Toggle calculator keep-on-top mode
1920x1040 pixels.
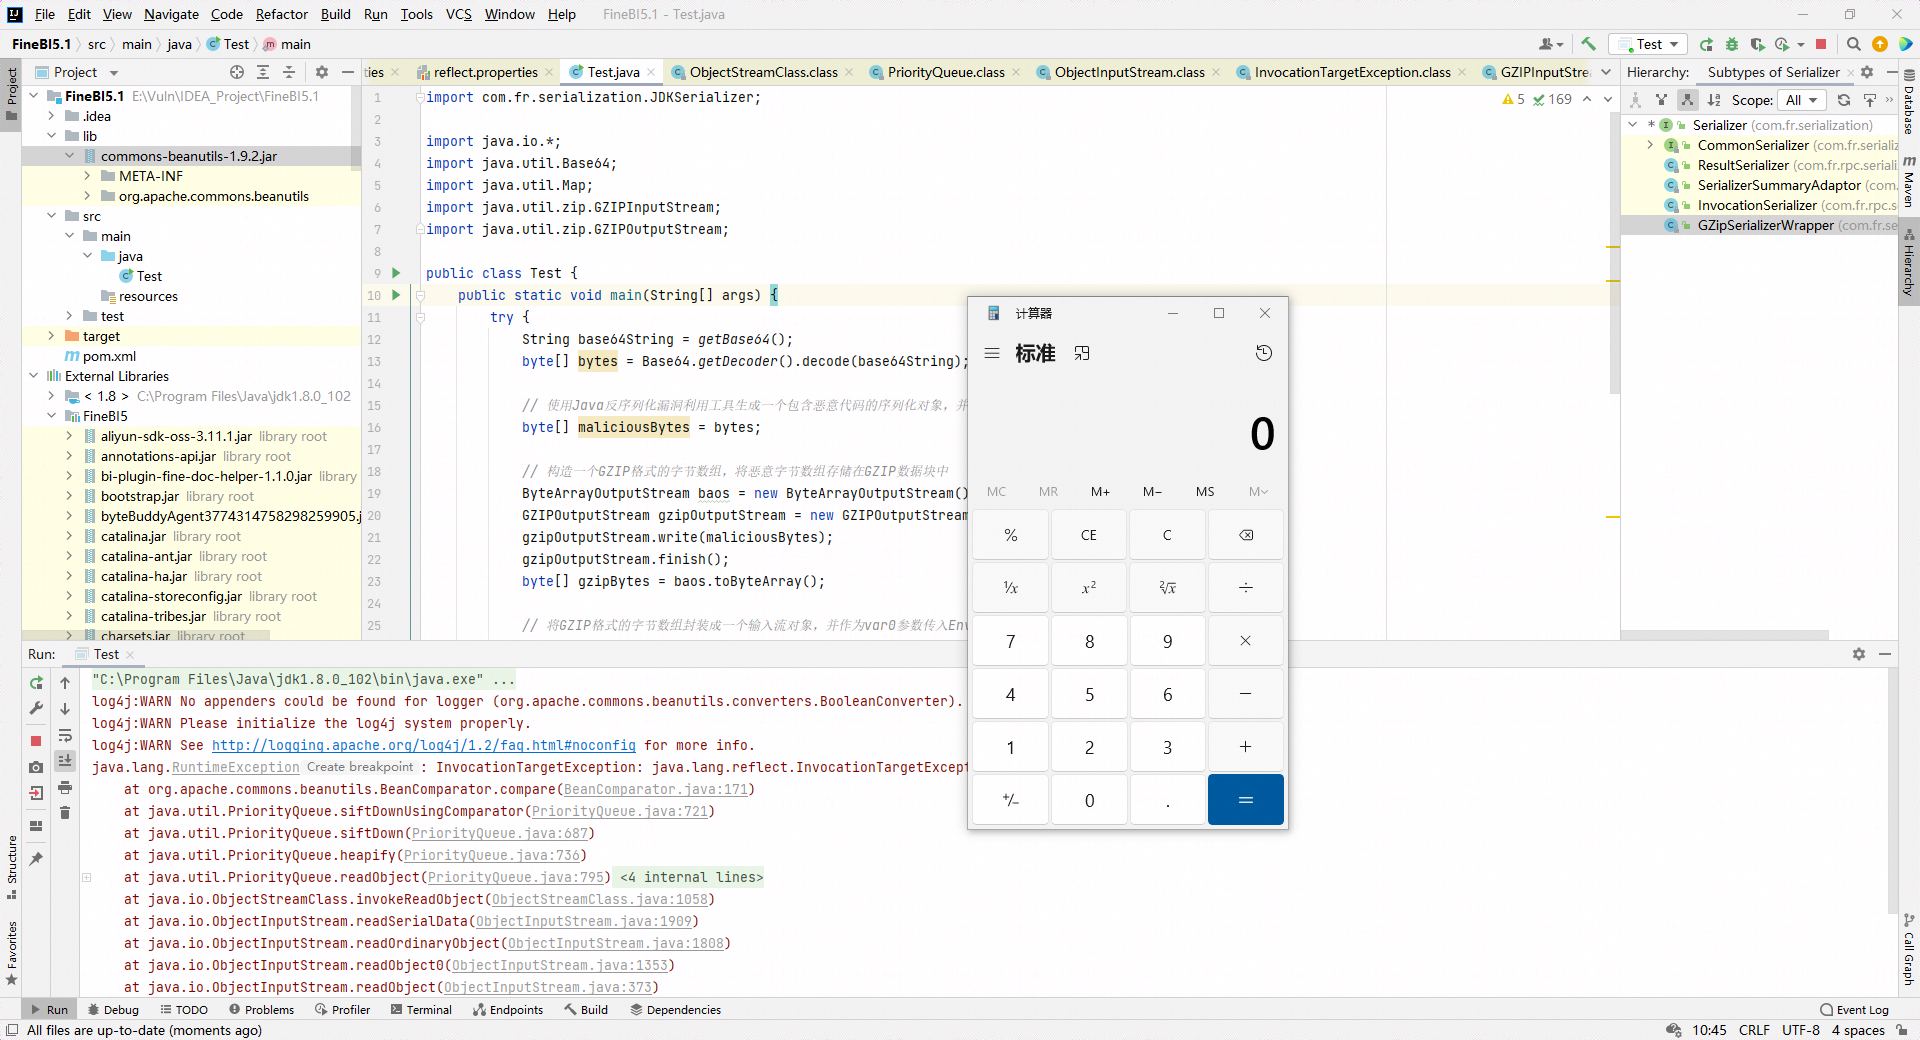pos(1082,353)
